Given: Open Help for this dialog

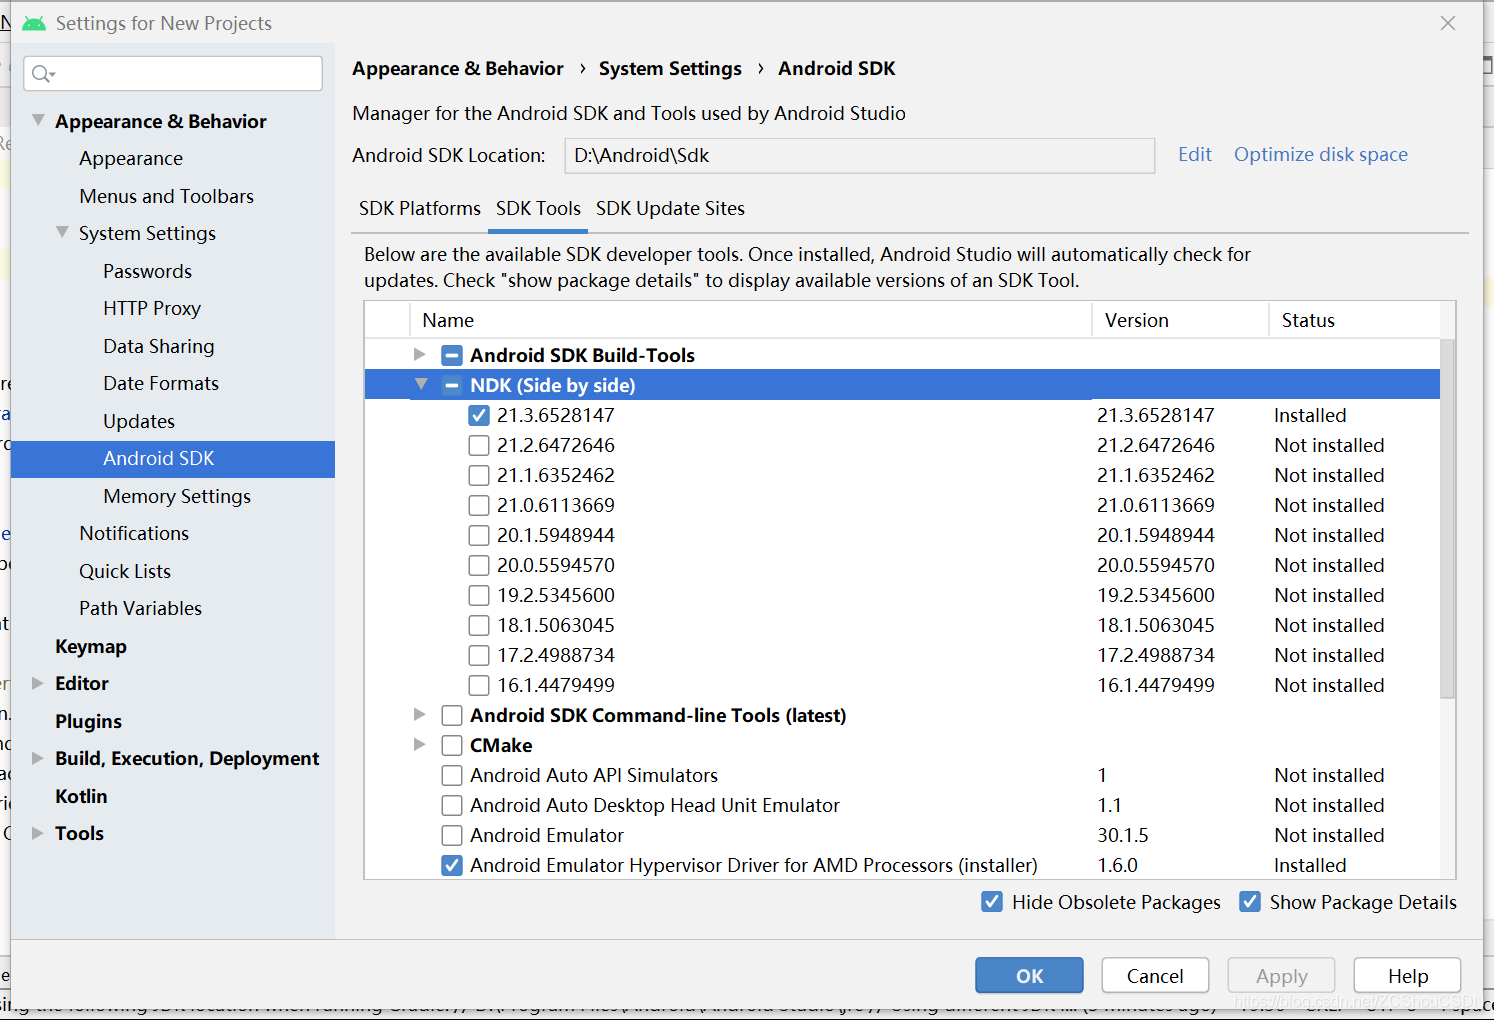Looking at the screenshot, I should point(1408,976).
